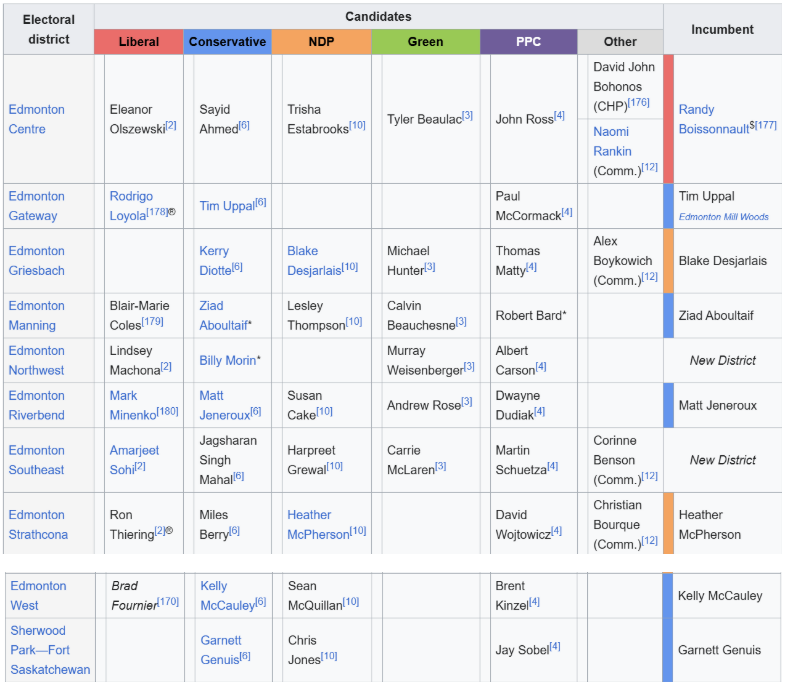Select the Robert Bard PPC cell
The height and width of the screenshot is (685, 785).
coord(534,315)
